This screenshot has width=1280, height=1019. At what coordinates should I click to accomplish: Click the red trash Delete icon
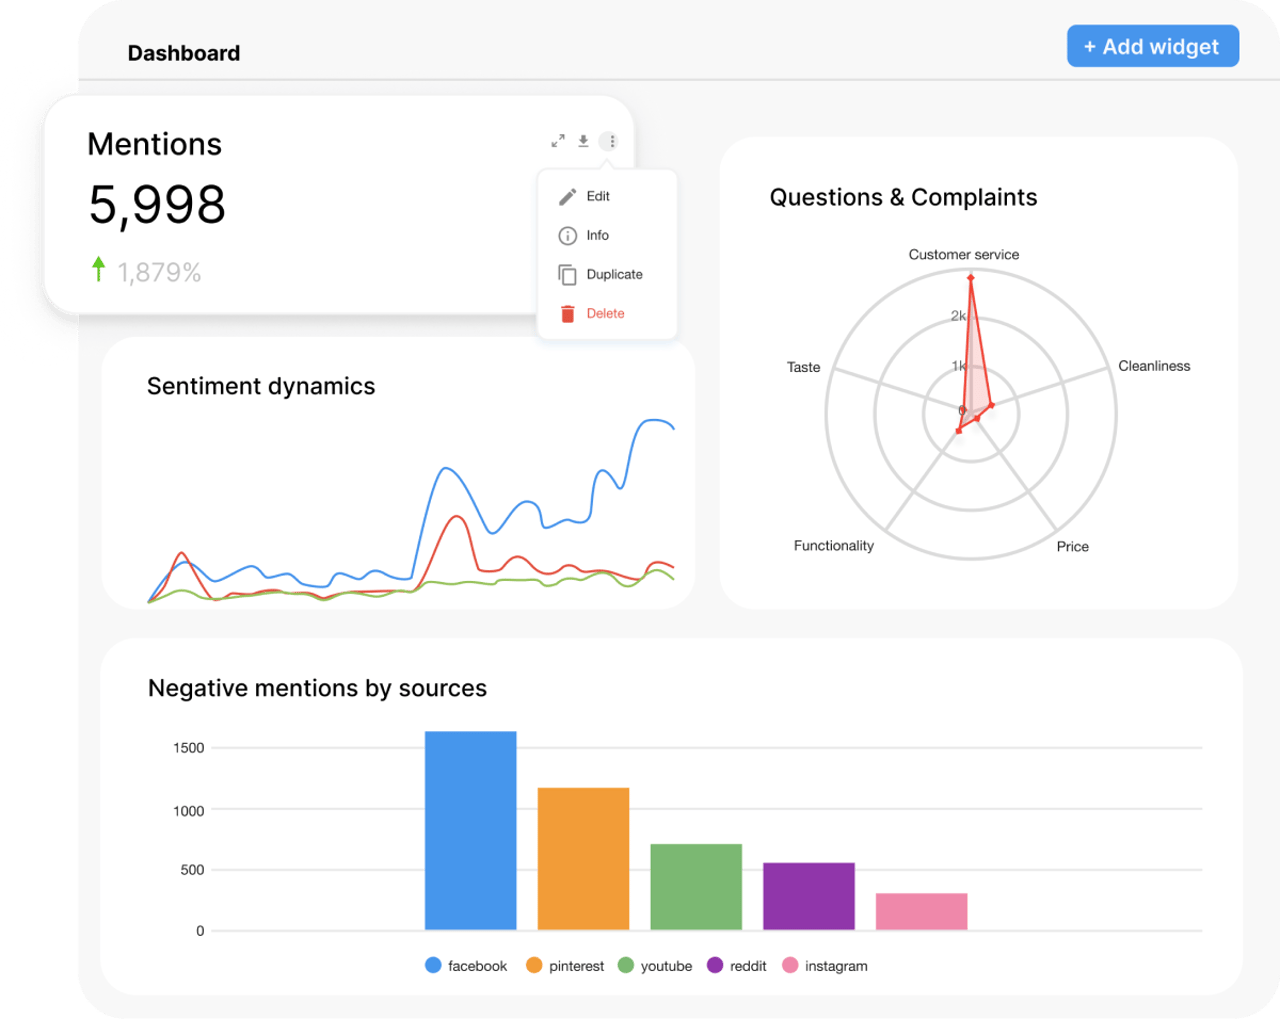click(567, 313)
